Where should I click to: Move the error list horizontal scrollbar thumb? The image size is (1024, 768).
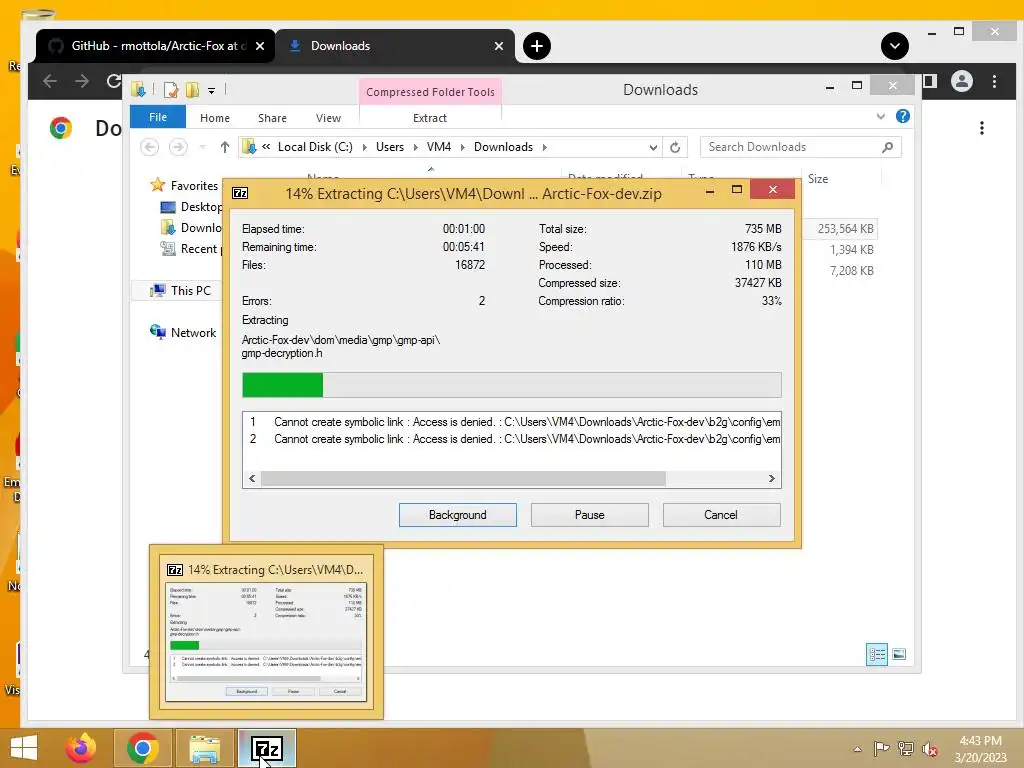463,478
